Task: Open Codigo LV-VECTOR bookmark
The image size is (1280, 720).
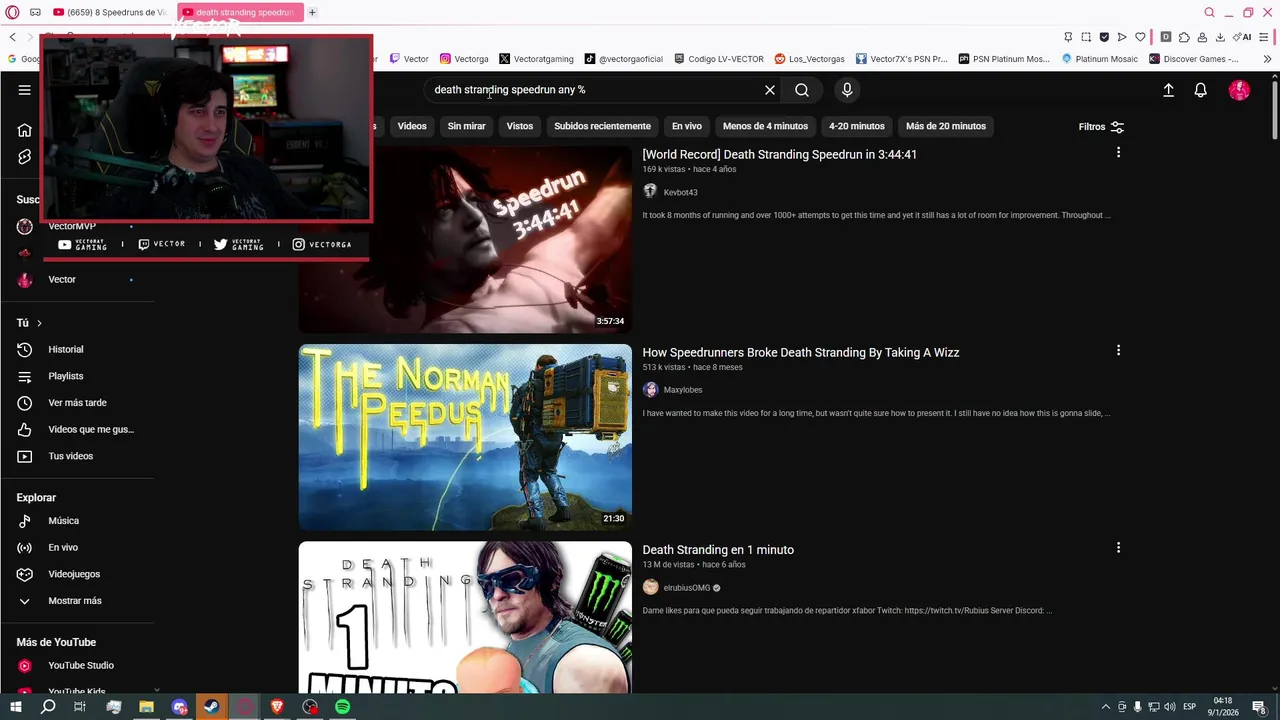Action: [719, 59]
